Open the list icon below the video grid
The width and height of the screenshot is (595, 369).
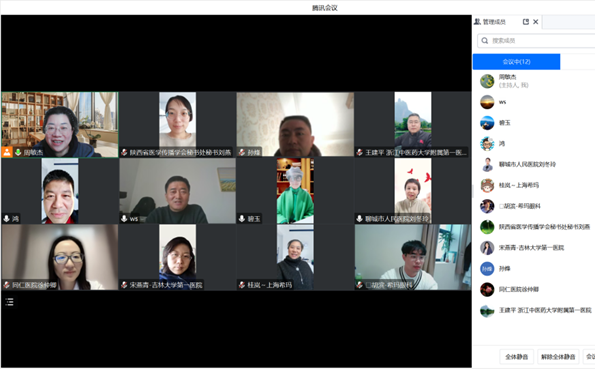[x=9, y=302]
